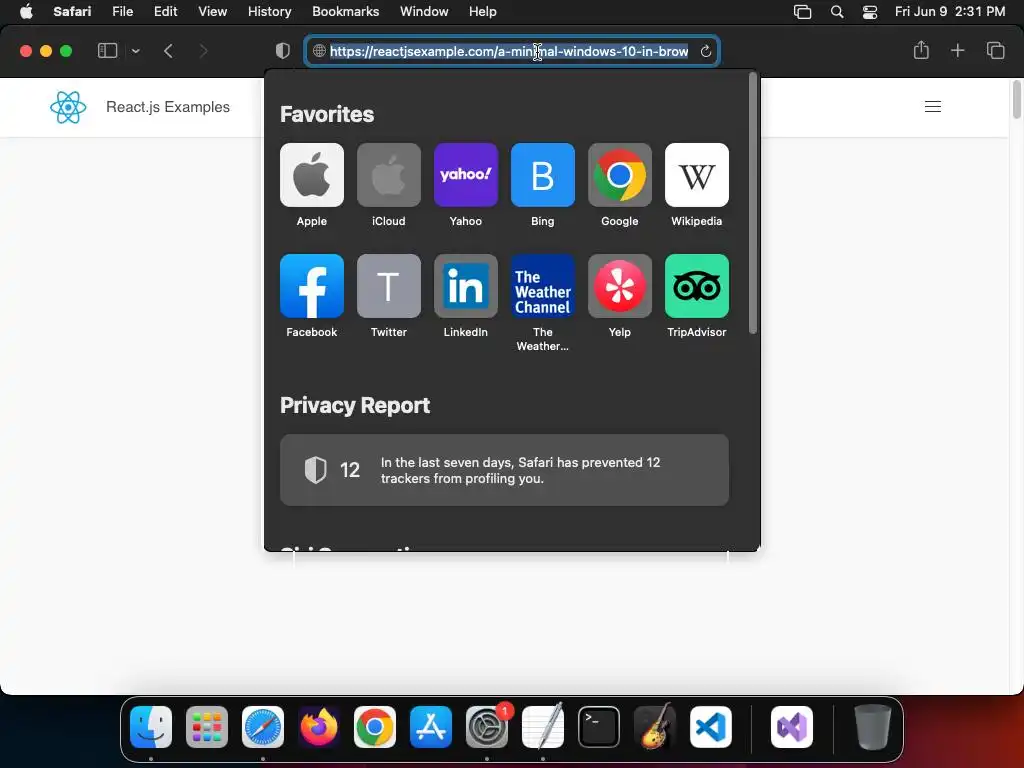The image size is (1024, 768).
Task: Open App Store from the Dock
Action: click(431, 727)
